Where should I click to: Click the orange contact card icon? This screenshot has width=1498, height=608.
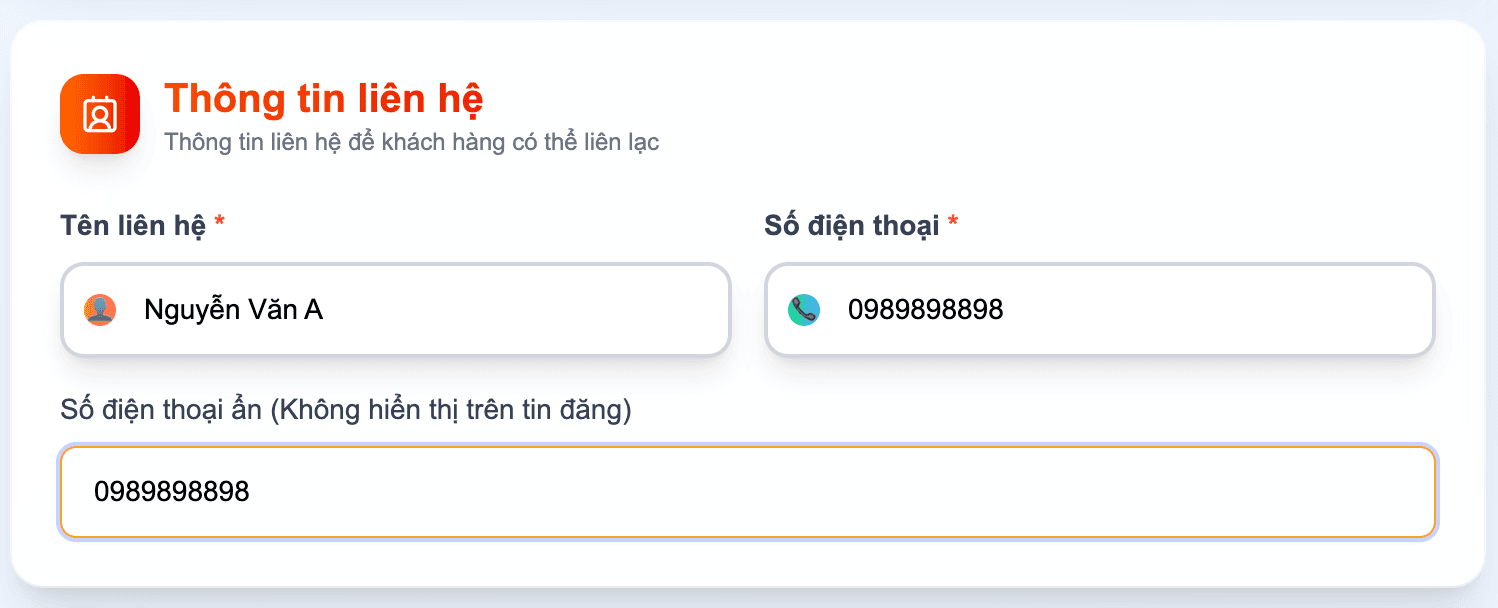coord(99,114)
